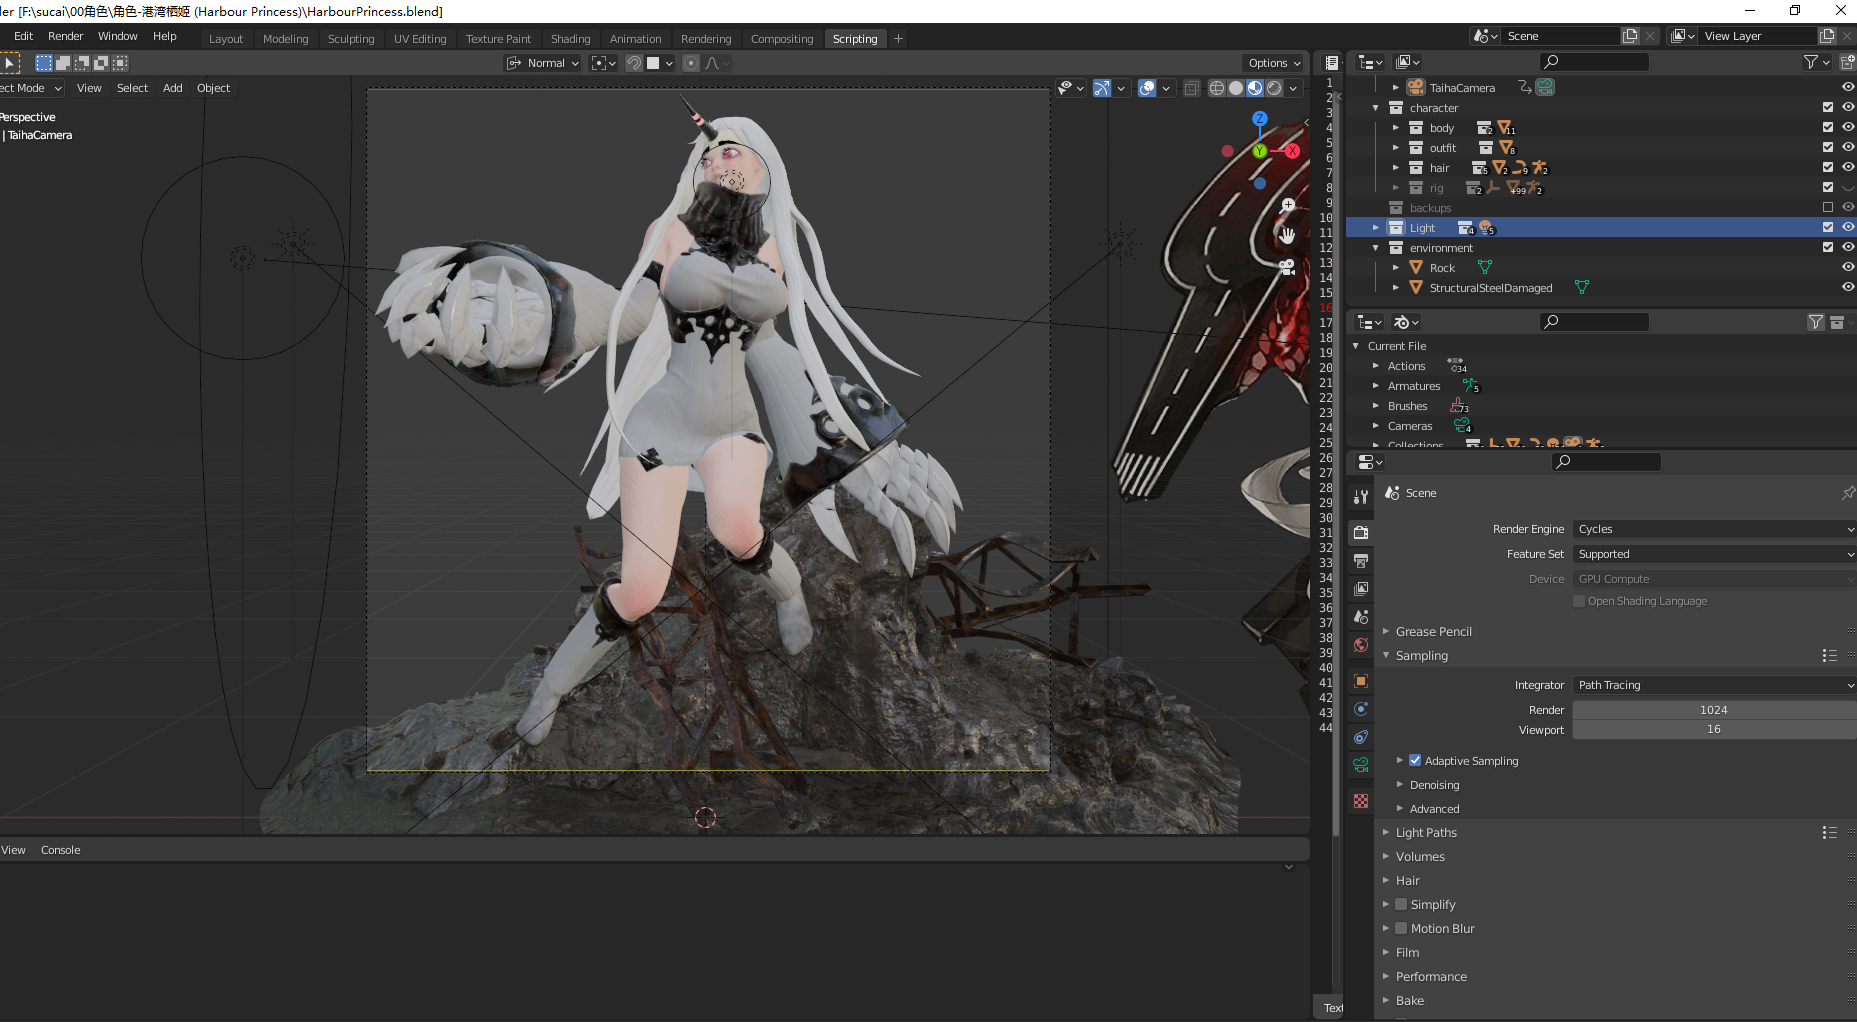Screen dimensions: 1857x1022
Task: Open the shading options dropdown arrow
Action: (x=1294, y=88)
